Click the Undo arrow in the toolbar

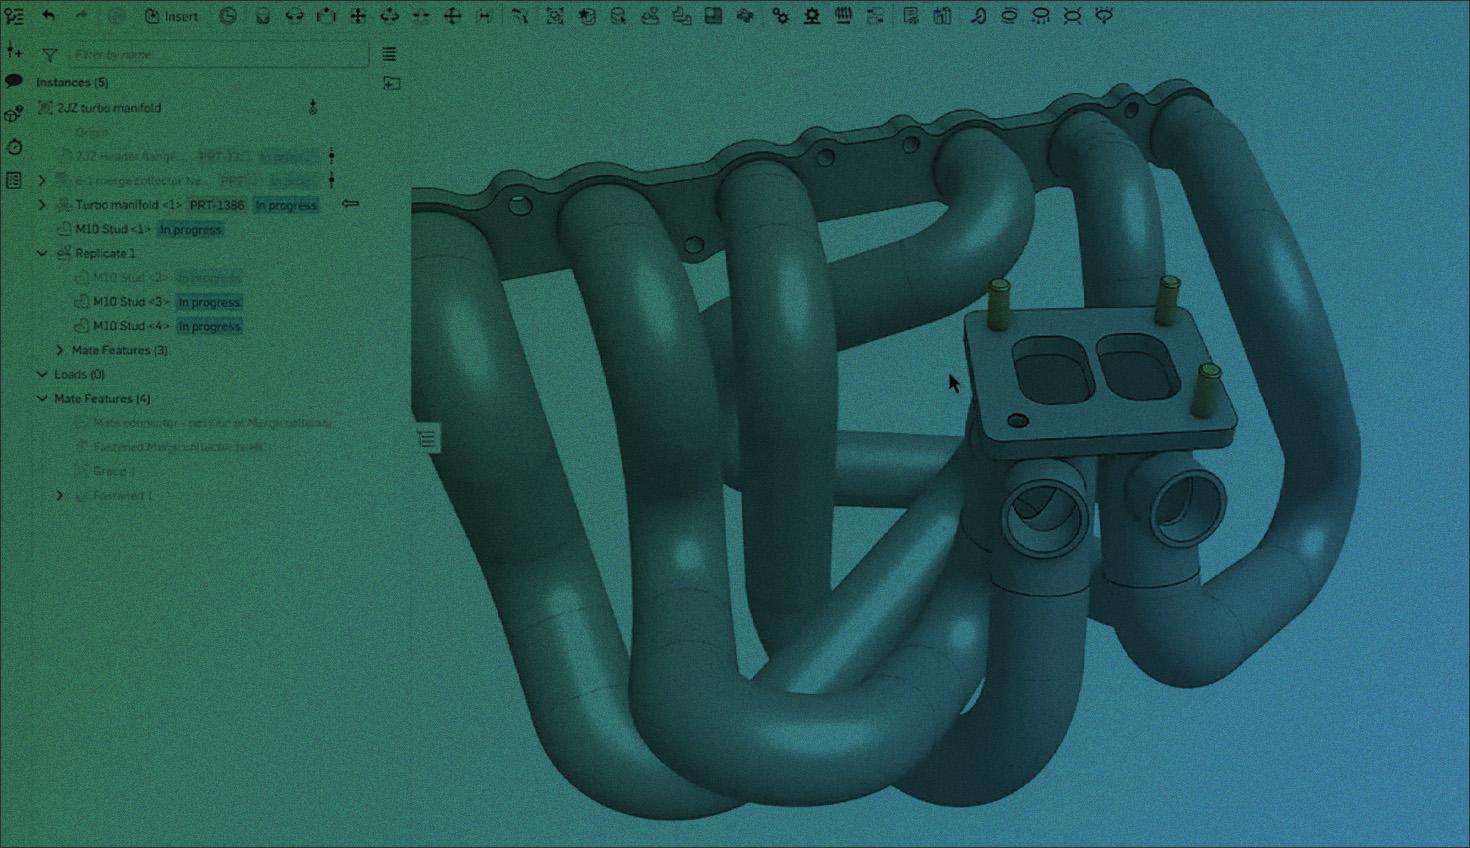click(48, 16)
